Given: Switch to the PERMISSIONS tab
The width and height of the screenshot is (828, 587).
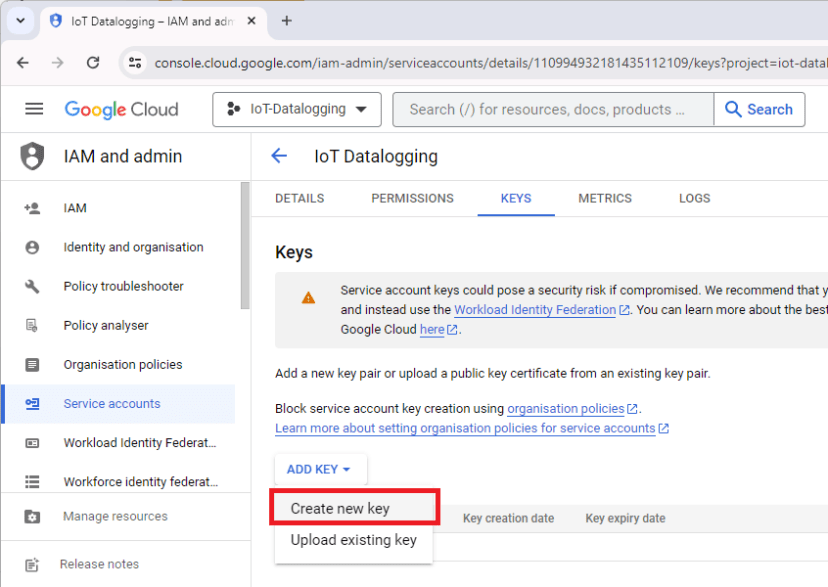Looking at the screenshot, I should click(x=412, y=198).
